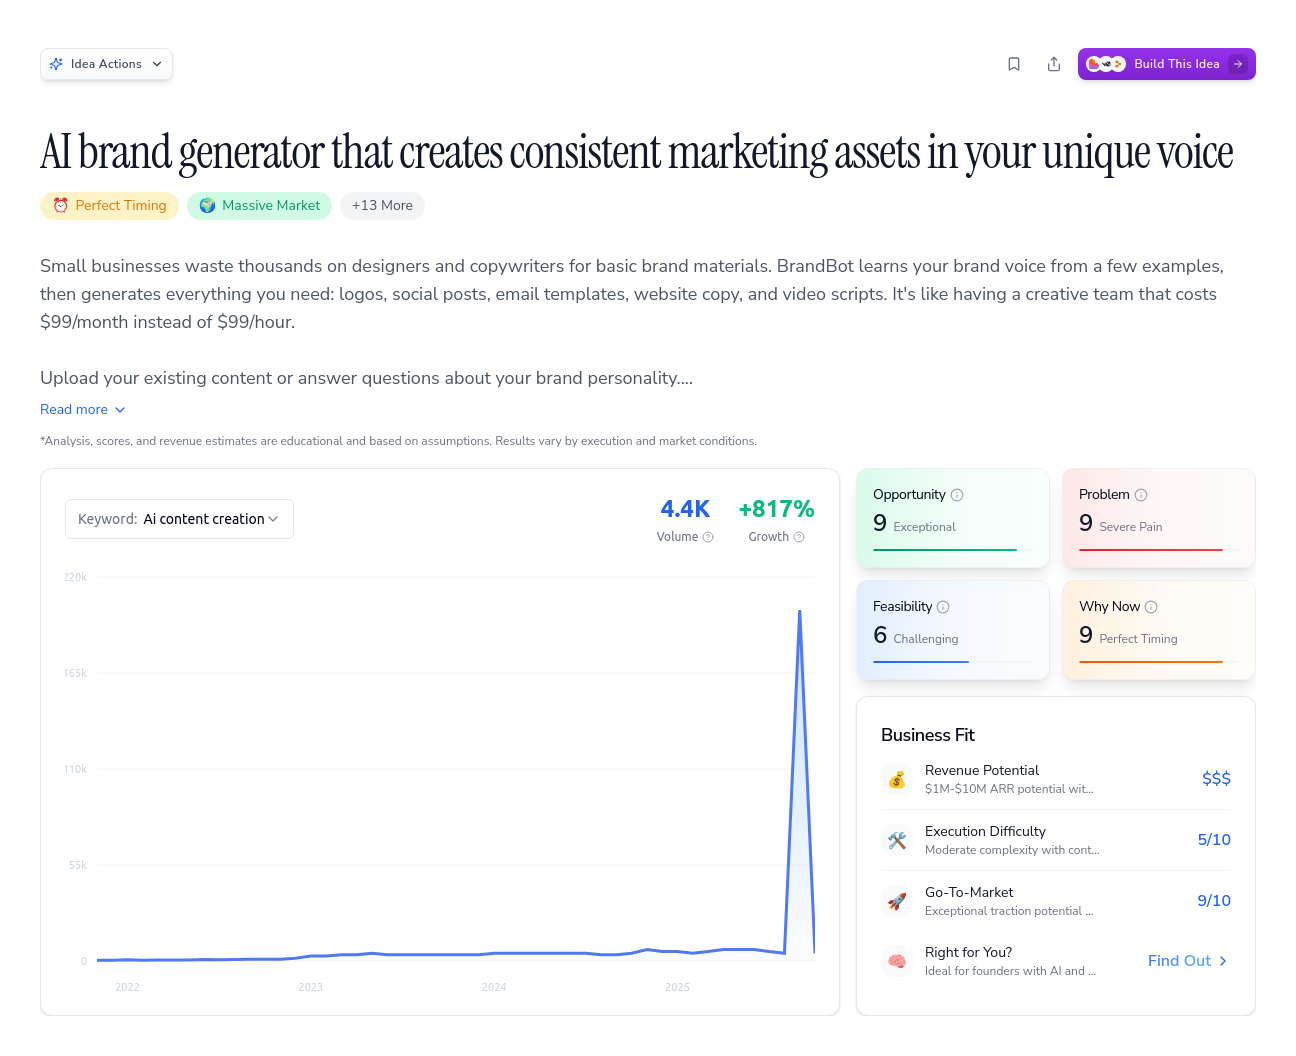Viewport: 1296px width, 1056px height.
Task: Click the Build This Idea button
Action: pyautogui.click(x=1166, y=63)
